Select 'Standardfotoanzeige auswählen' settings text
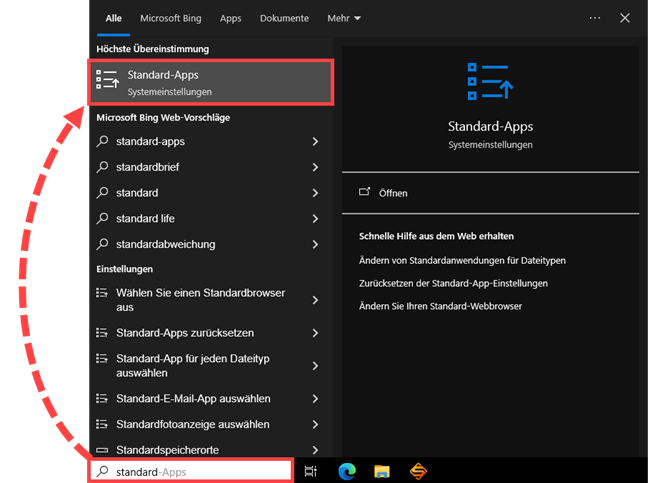 [193, 424]
